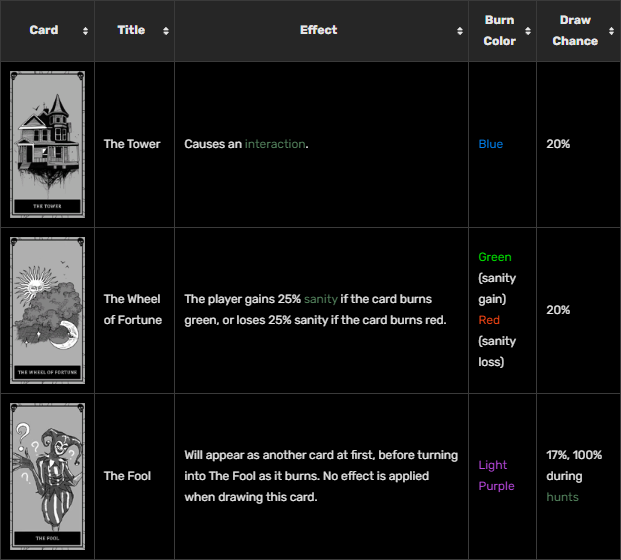Viewport: 621px width, 560px height.
Task: Open The Wheel of Fortune card image
Action: click(x=48, y=310)
